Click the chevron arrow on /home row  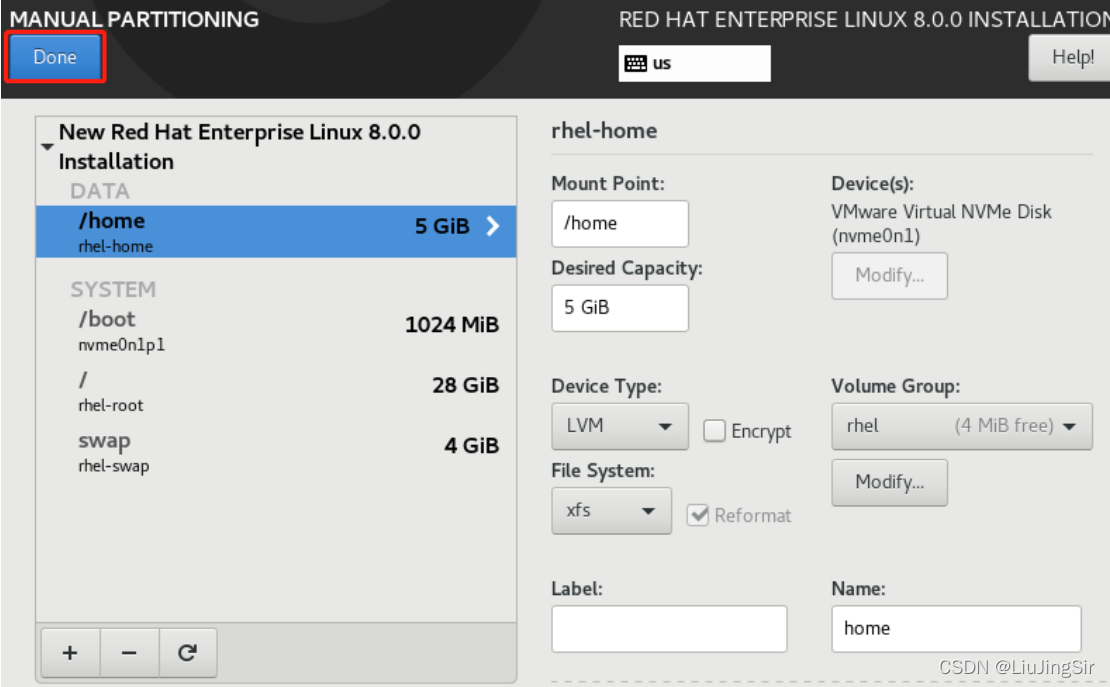click(x=493, y=226)
